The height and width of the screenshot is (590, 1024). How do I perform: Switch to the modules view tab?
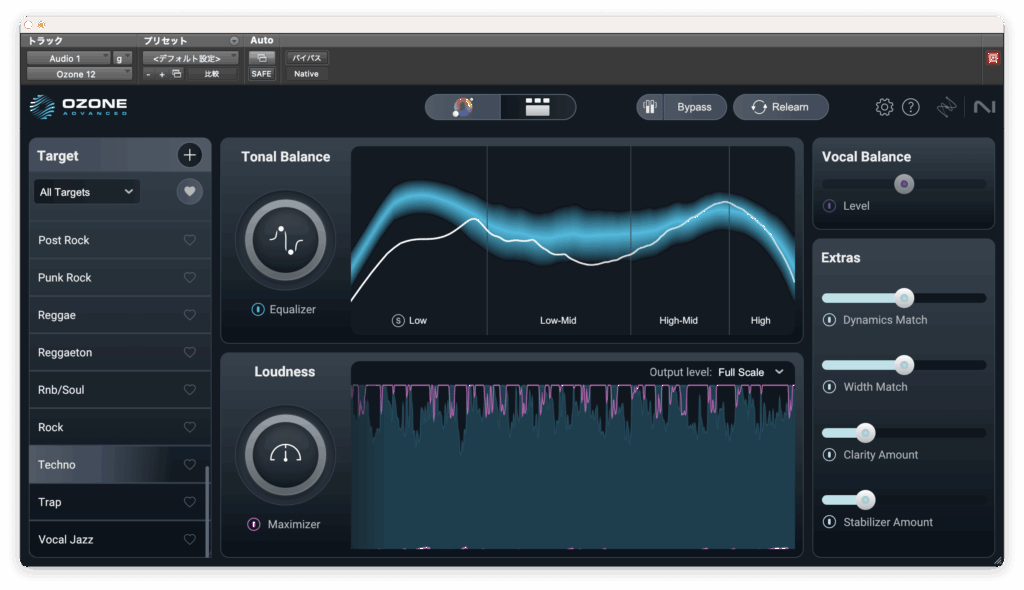(538, 107)
